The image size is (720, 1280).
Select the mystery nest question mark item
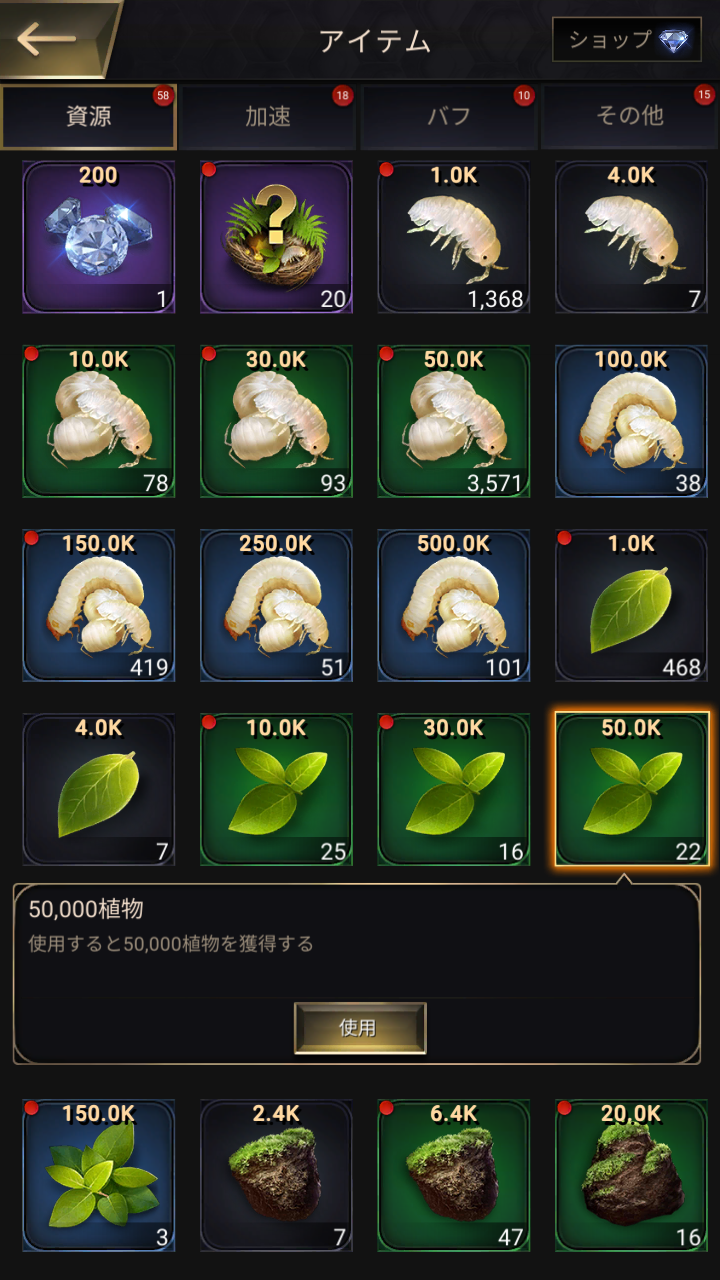276,238
